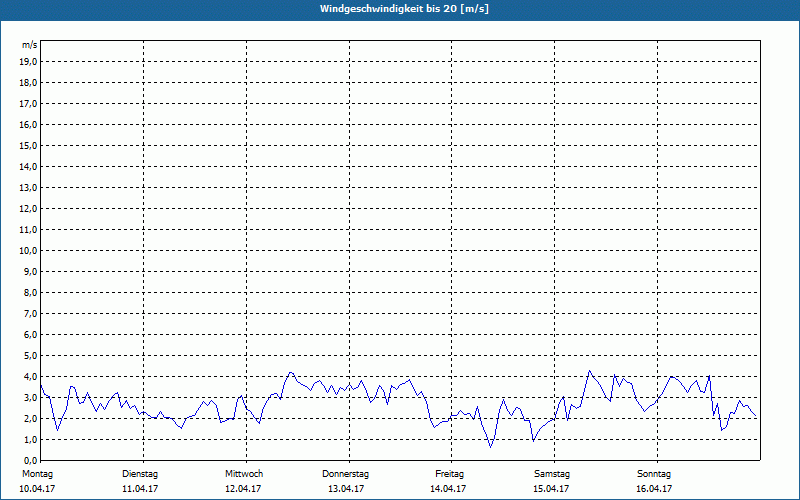
Task: Click the 10,0 y-axis label
Action: tap(27, 251)
